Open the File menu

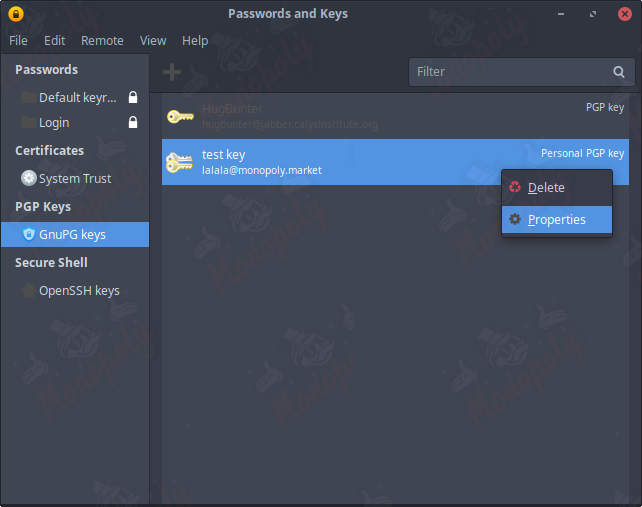(x=19, y=41)
